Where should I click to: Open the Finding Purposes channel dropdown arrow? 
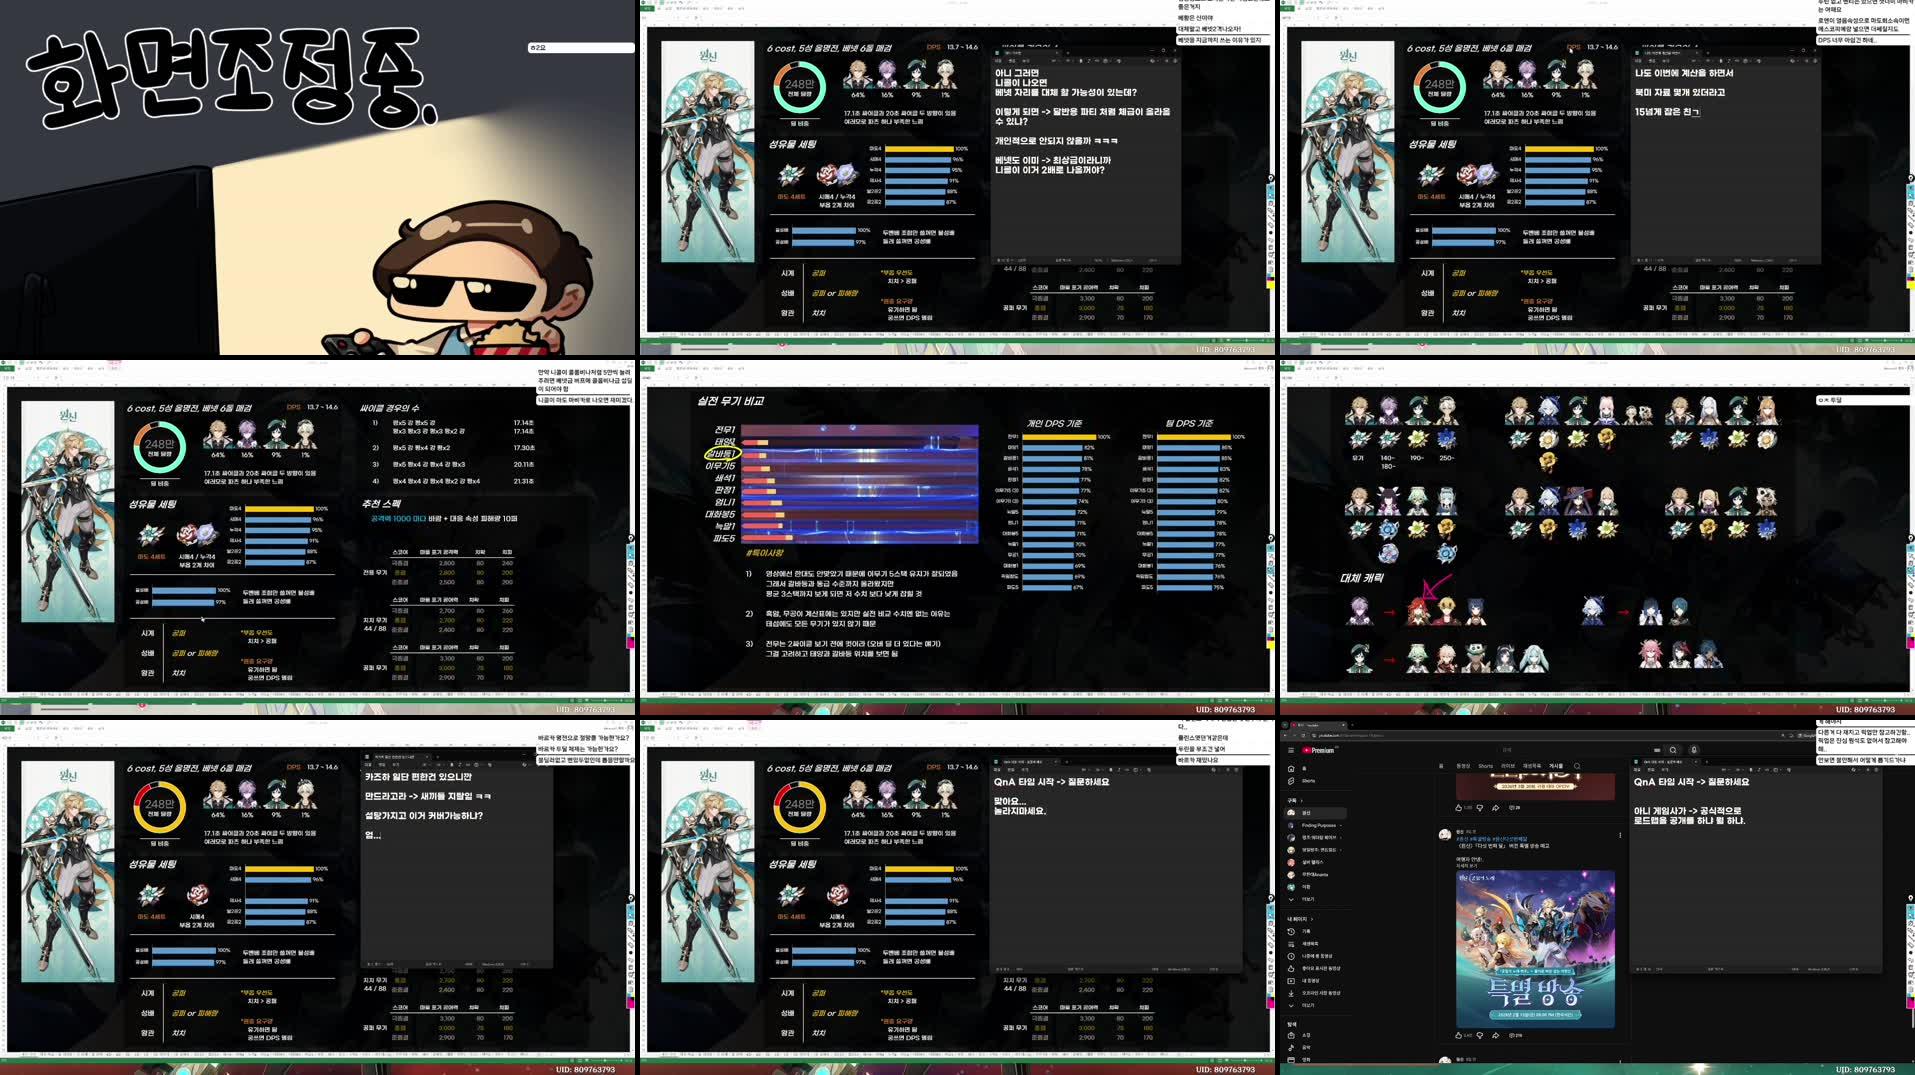point(1341,825)
